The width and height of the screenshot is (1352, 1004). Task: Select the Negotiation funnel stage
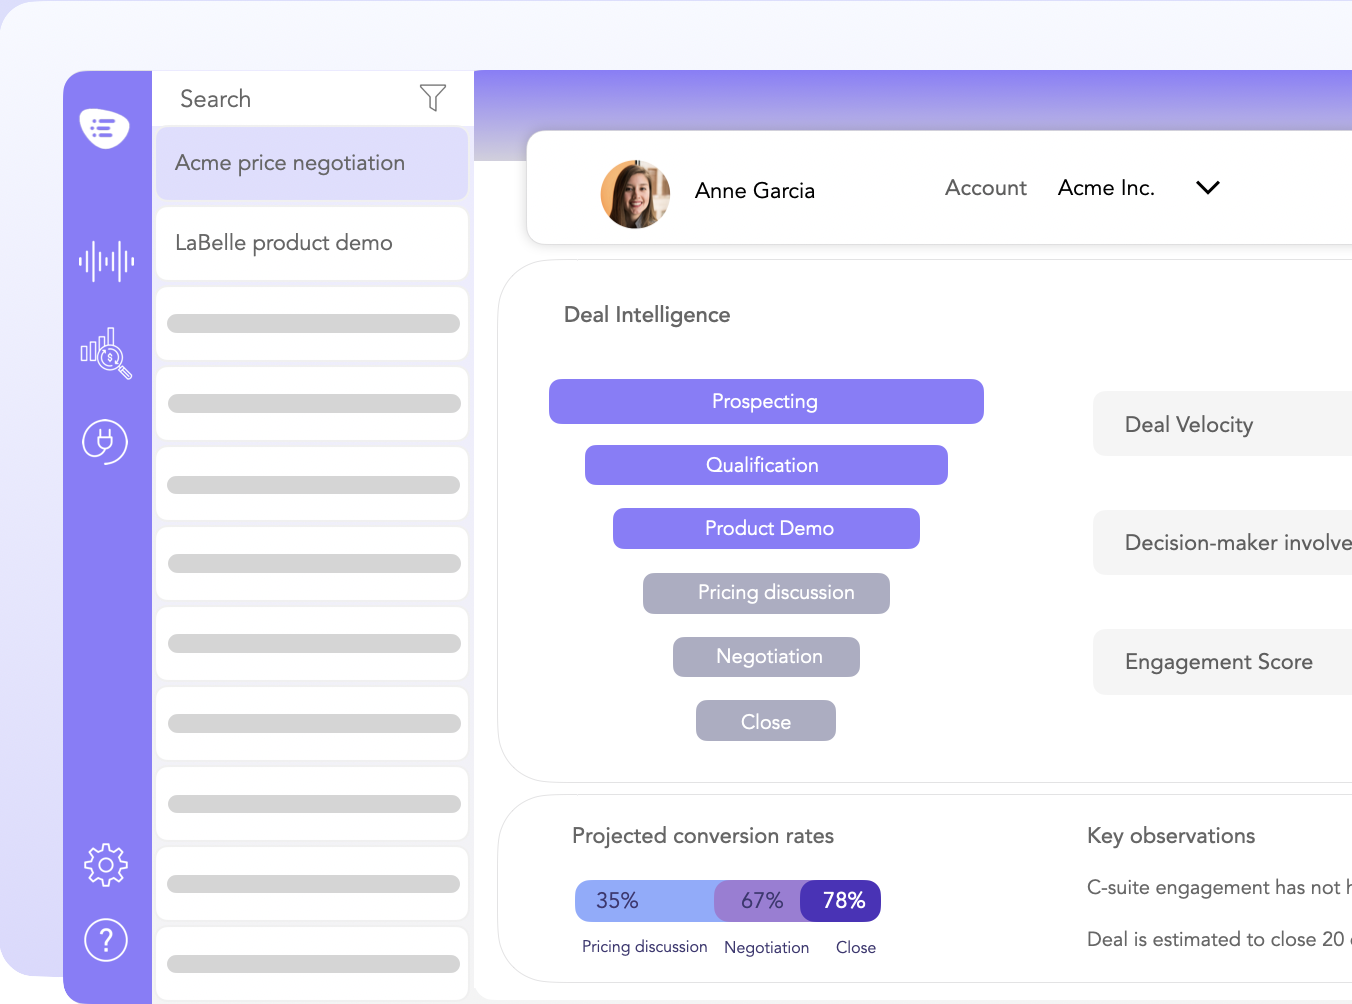766,657
